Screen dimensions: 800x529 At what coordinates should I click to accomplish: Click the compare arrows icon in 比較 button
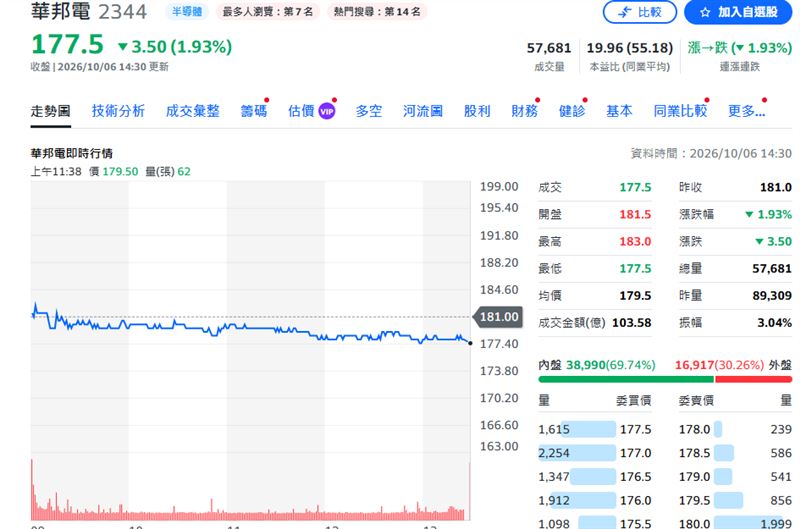click(624, 12)
